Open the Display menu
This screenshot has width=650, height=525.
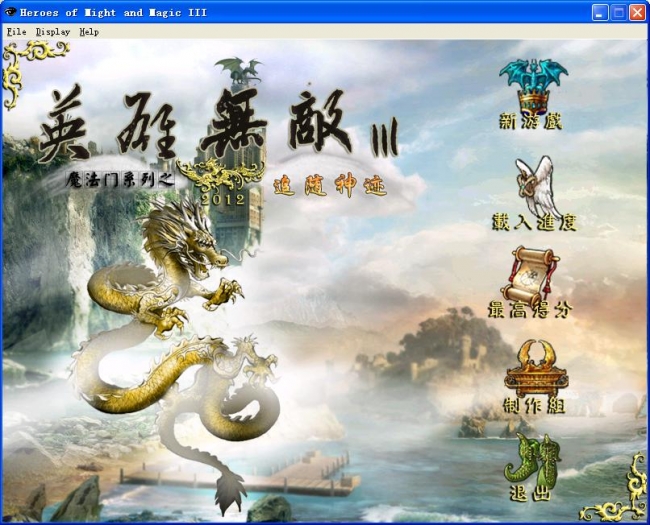[52, 31]
